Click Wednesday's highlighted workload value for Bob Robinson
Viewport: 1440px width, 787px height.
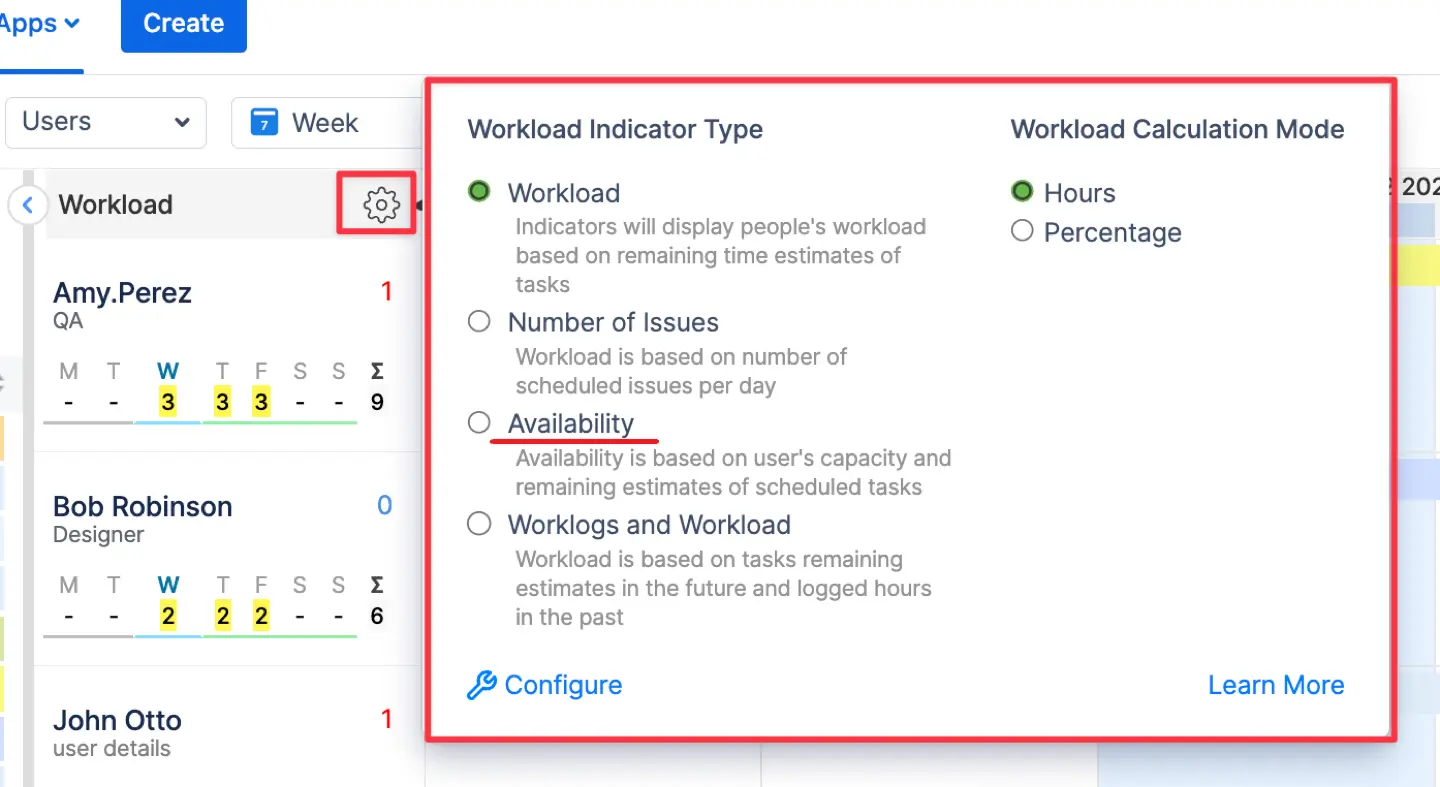pos(168,615)
